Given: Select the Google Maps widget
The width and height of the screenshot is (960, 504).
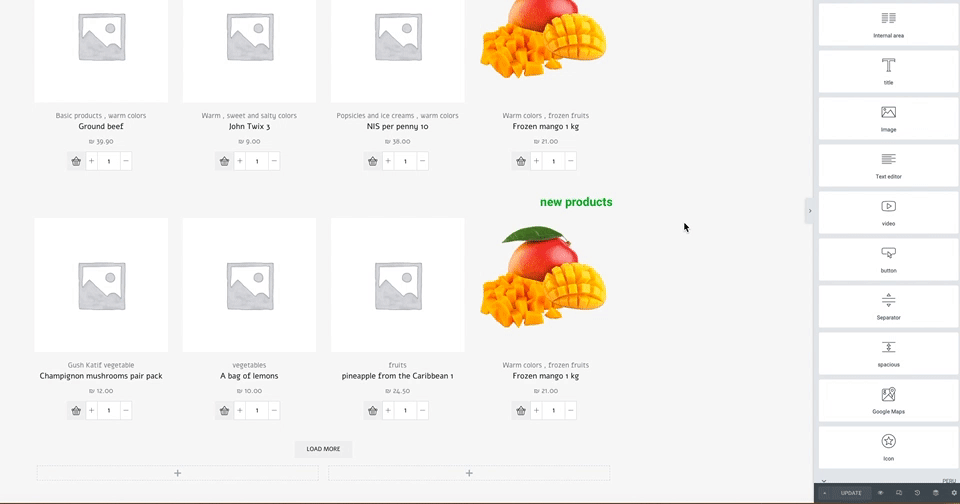Looking at the screenshot, I should point(888,401).
